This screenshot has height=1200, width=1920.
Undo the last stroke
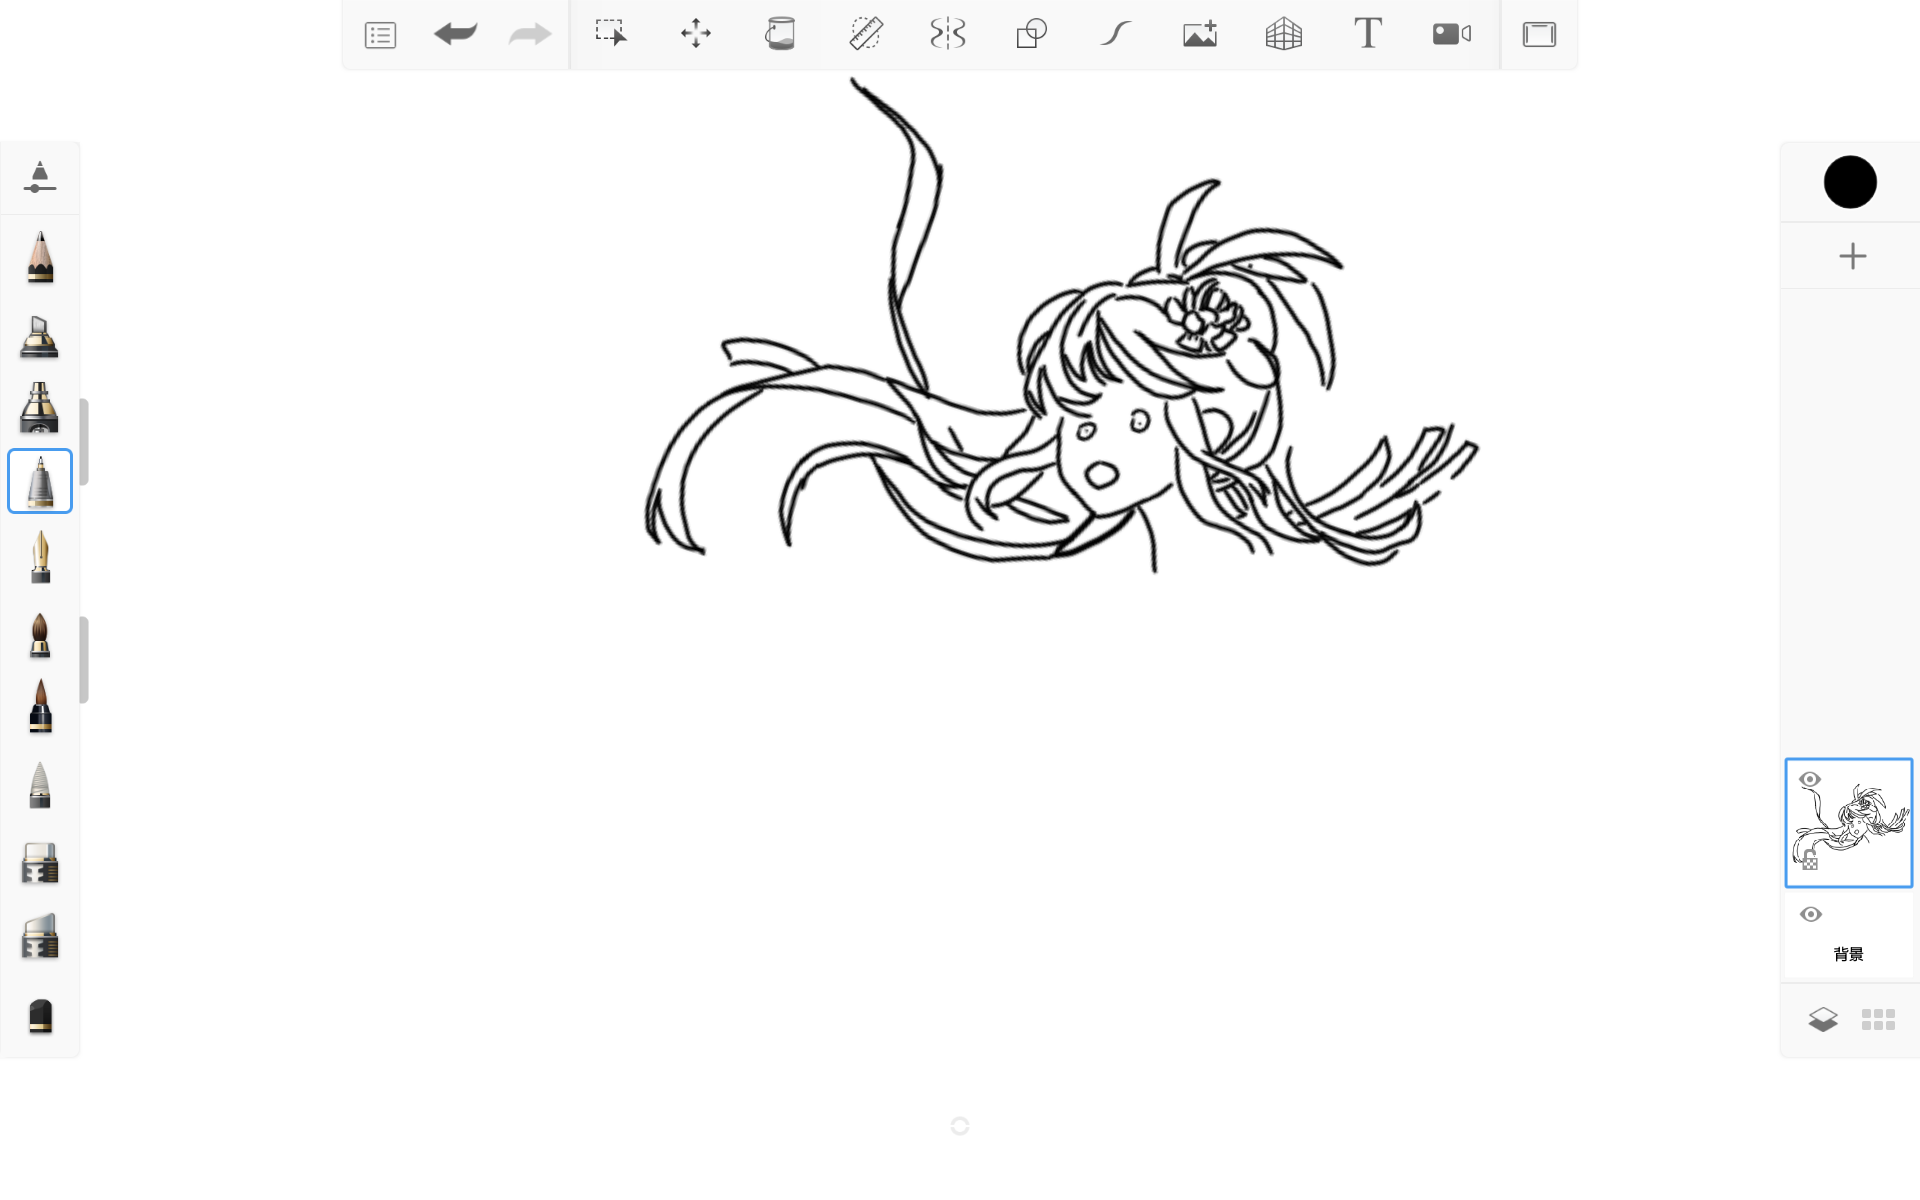click(455, 34)
